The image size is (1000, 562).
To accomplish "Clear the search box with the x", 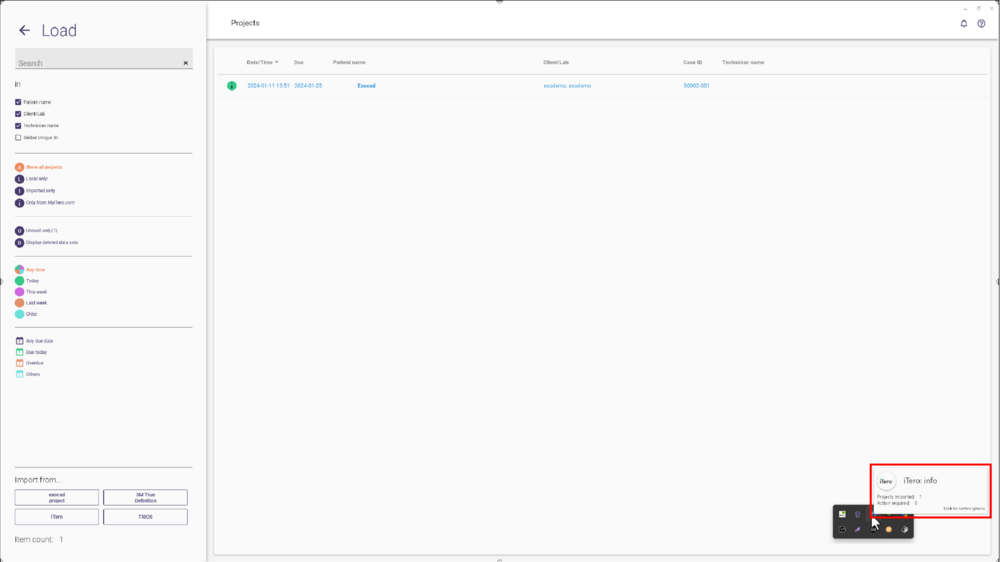I will (186, 63).
